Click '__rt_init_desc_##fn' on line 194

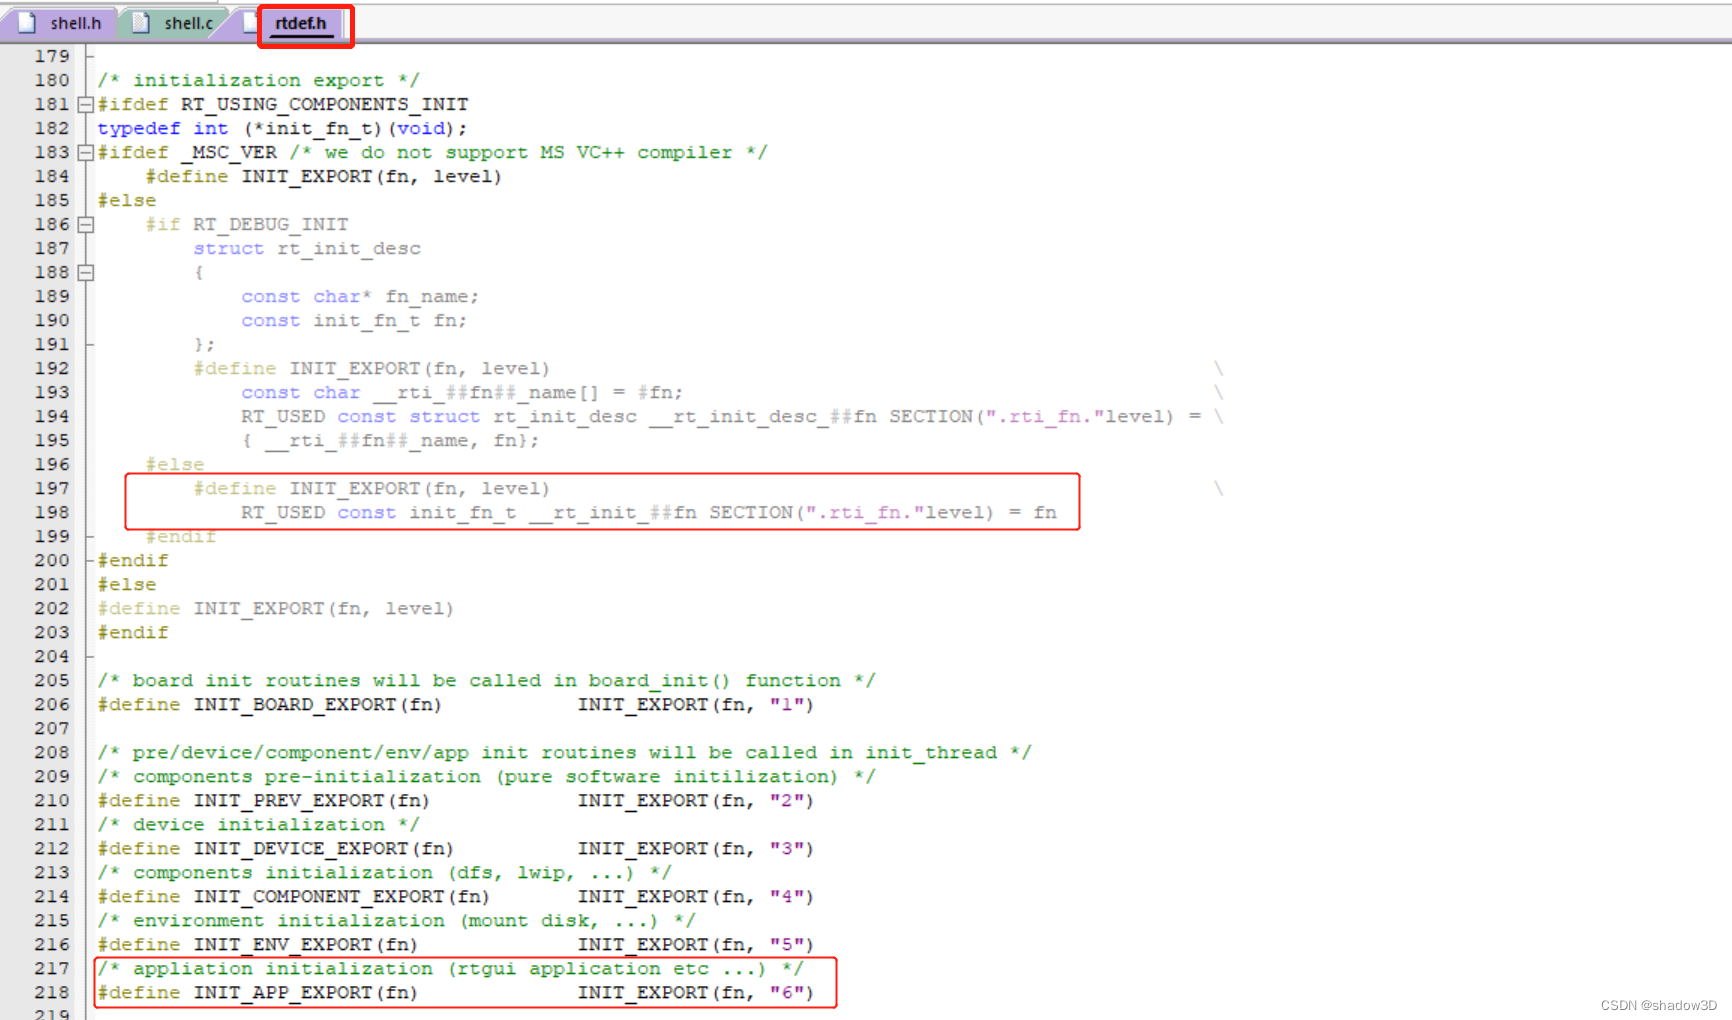coord(763,416)
